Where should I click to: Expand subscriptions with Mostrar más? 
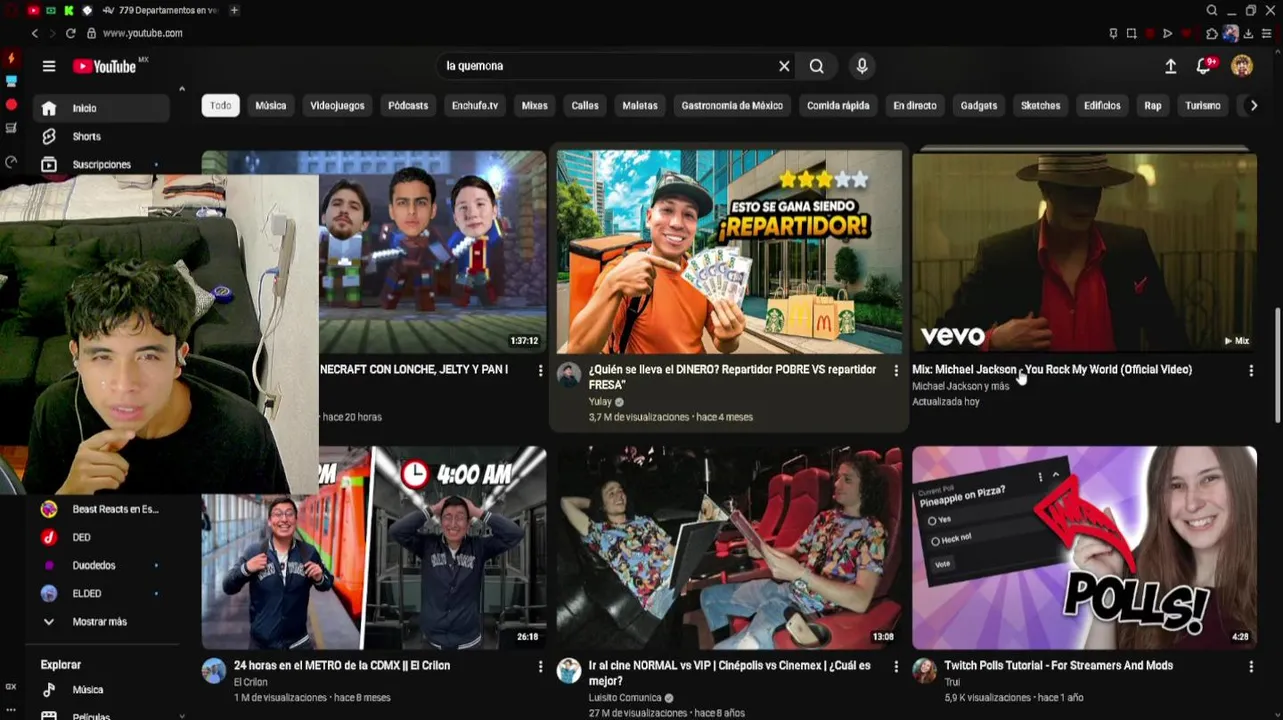(x=100, y=622)
